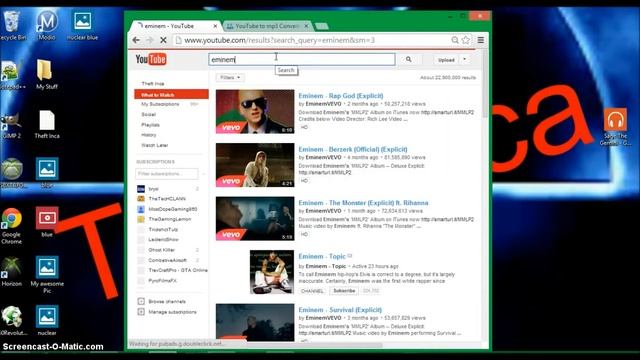
Task: Click the Berzerk video thumbnail
Action: (255, 165)
